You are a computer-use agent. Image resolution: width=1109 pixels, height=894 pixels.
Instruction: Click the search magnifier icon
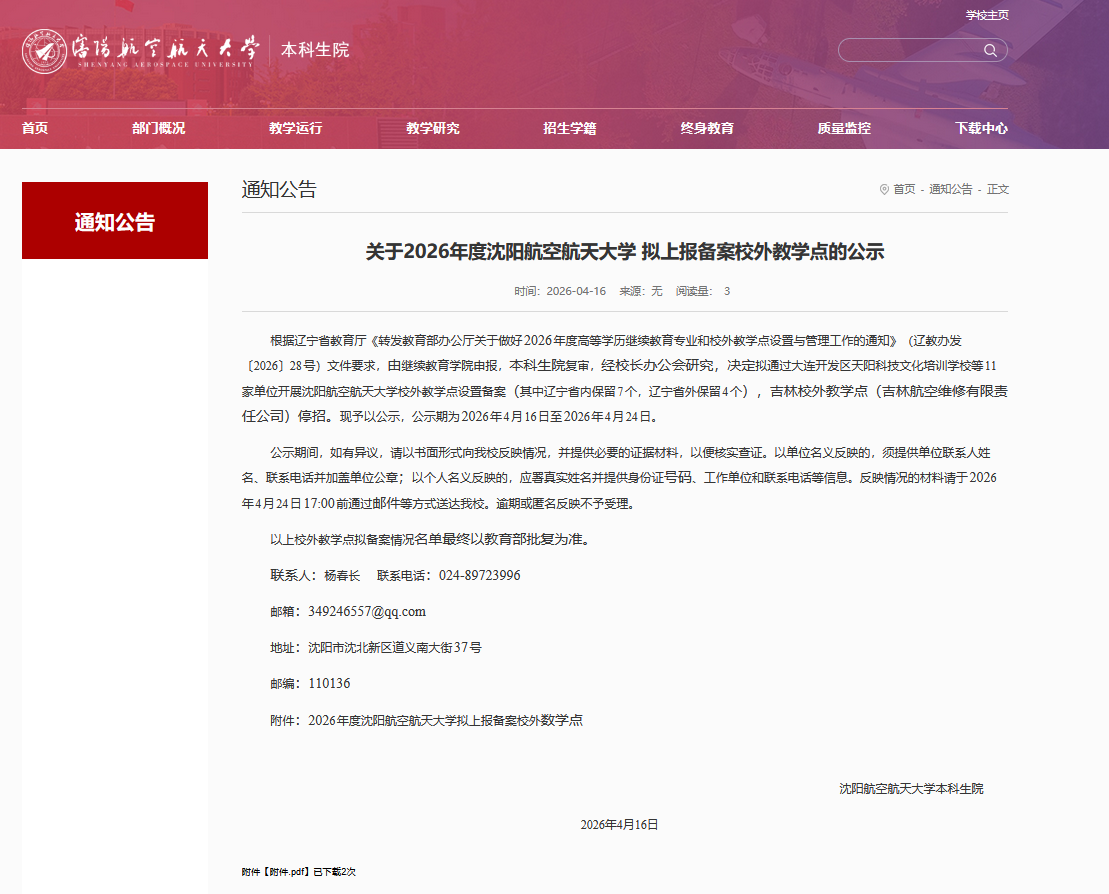tap(990, 50)
